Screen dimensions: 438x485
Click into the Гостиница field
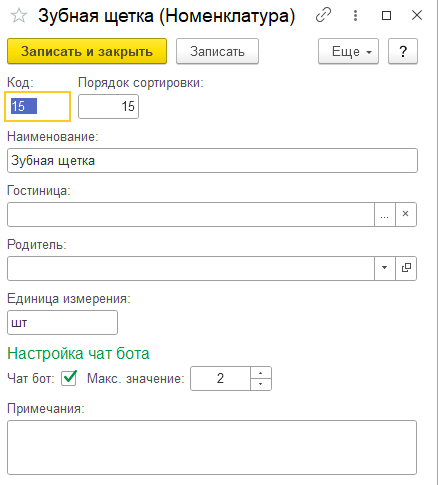click(191, 214)
